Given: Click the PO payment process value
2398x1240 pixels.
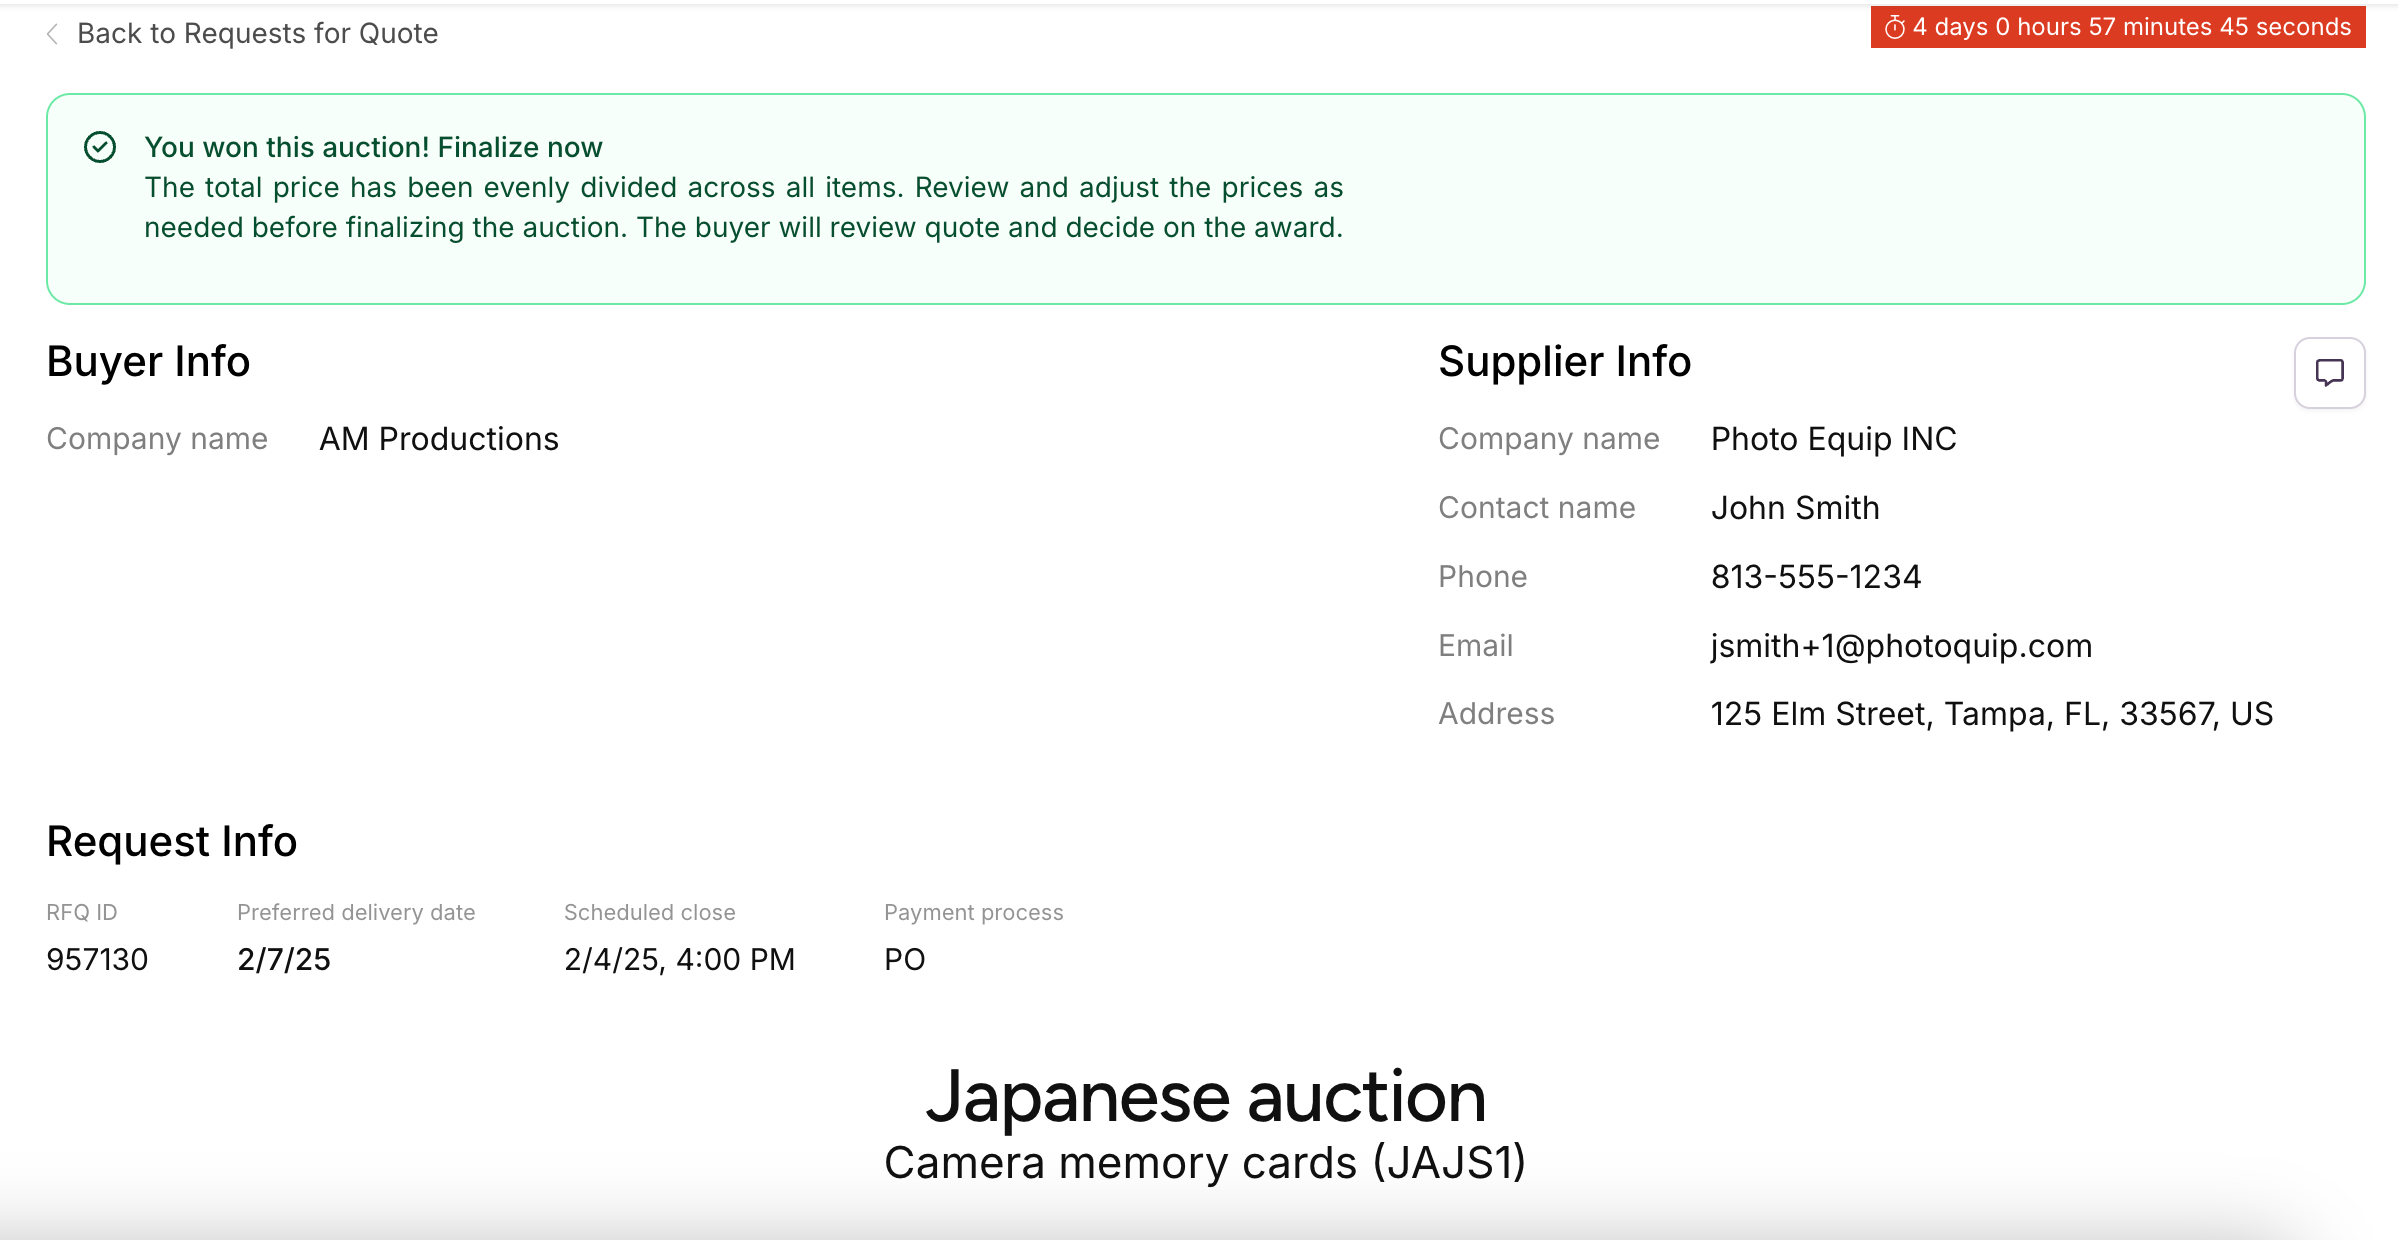Looking at the screenshot, I should [x=905, y=959].
